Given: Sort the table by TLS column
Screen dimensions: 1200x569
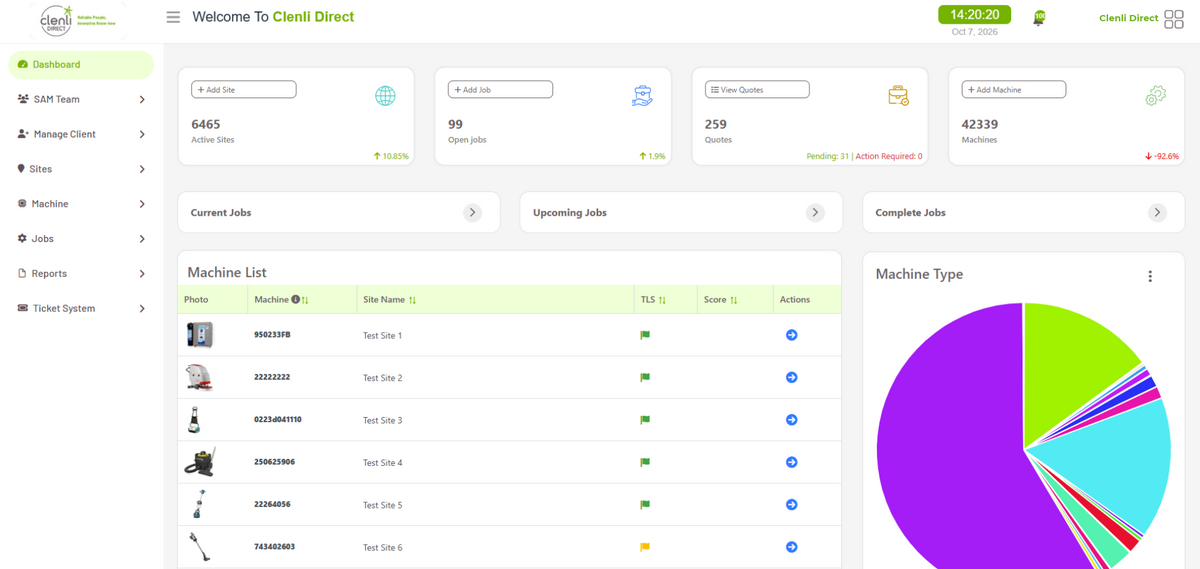Looking at the screenshot, I should coord(662,300).
